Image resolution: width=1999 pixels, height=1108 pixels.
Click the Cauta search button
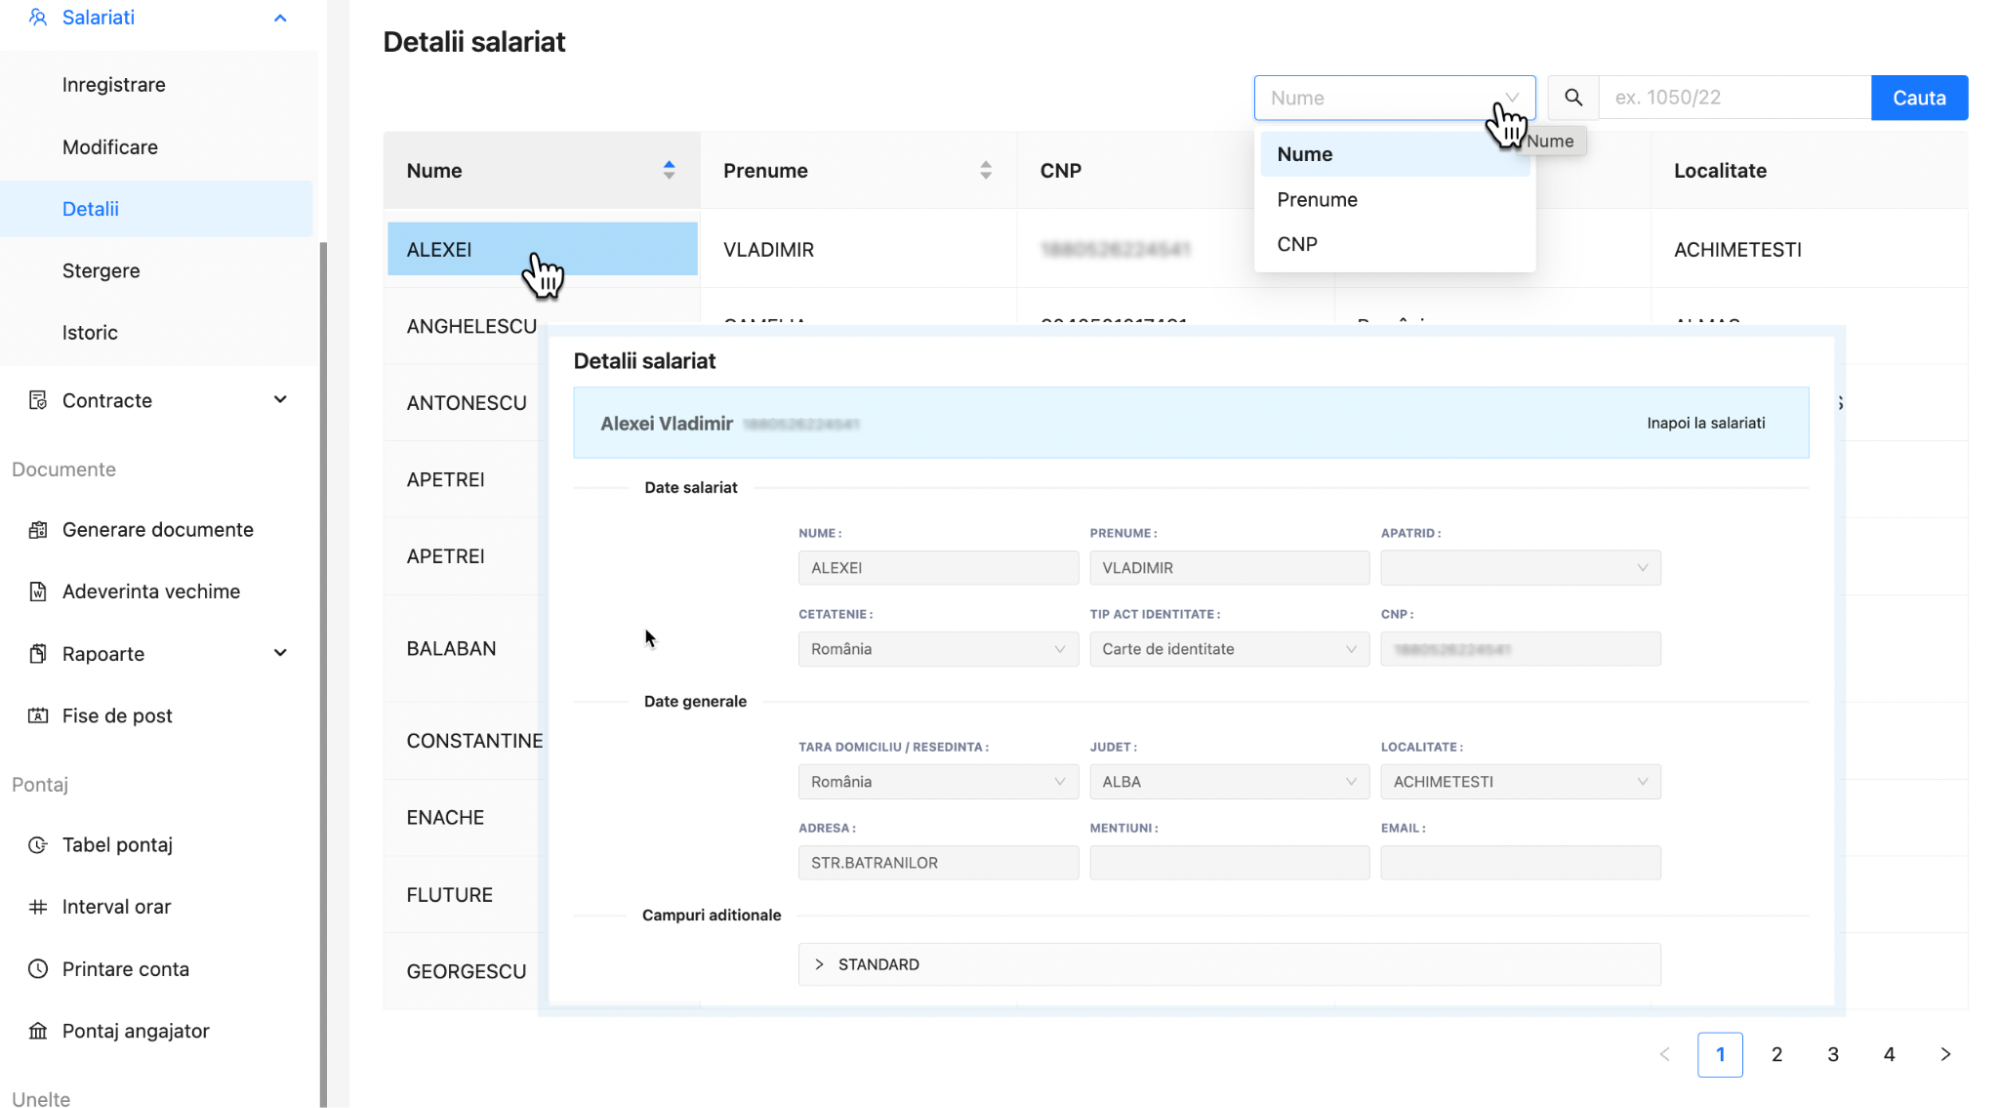click(x=1919, y=98)
